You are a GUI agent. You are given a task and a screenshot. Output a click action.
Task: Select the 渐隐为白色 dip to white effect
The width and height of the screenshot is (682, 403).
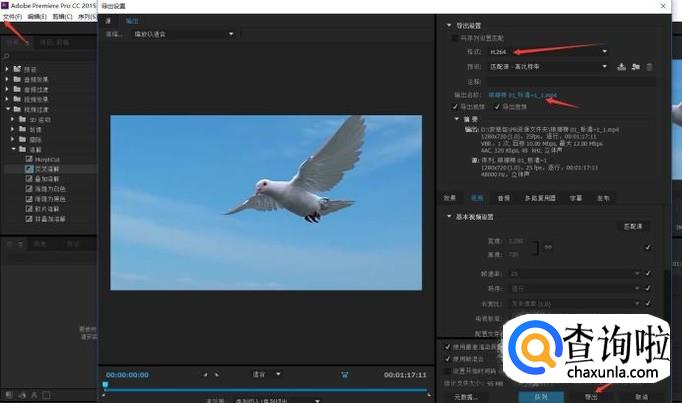(50, 189)
